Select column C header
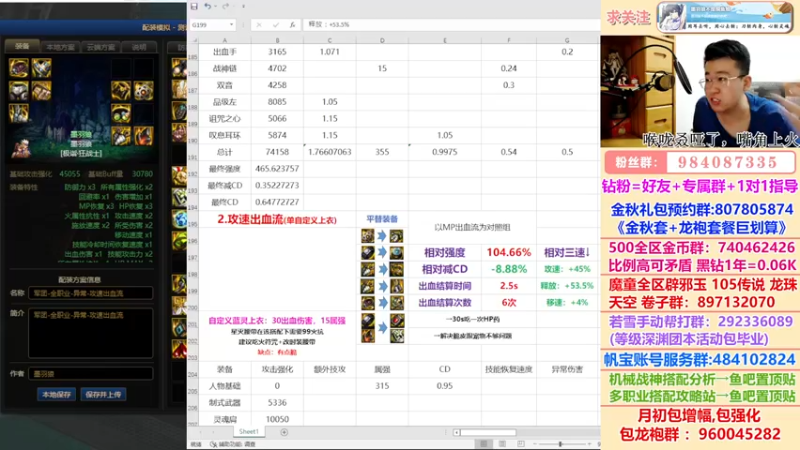Image resolution: width=800 pixels, height=450 pixels. (330, 40)
